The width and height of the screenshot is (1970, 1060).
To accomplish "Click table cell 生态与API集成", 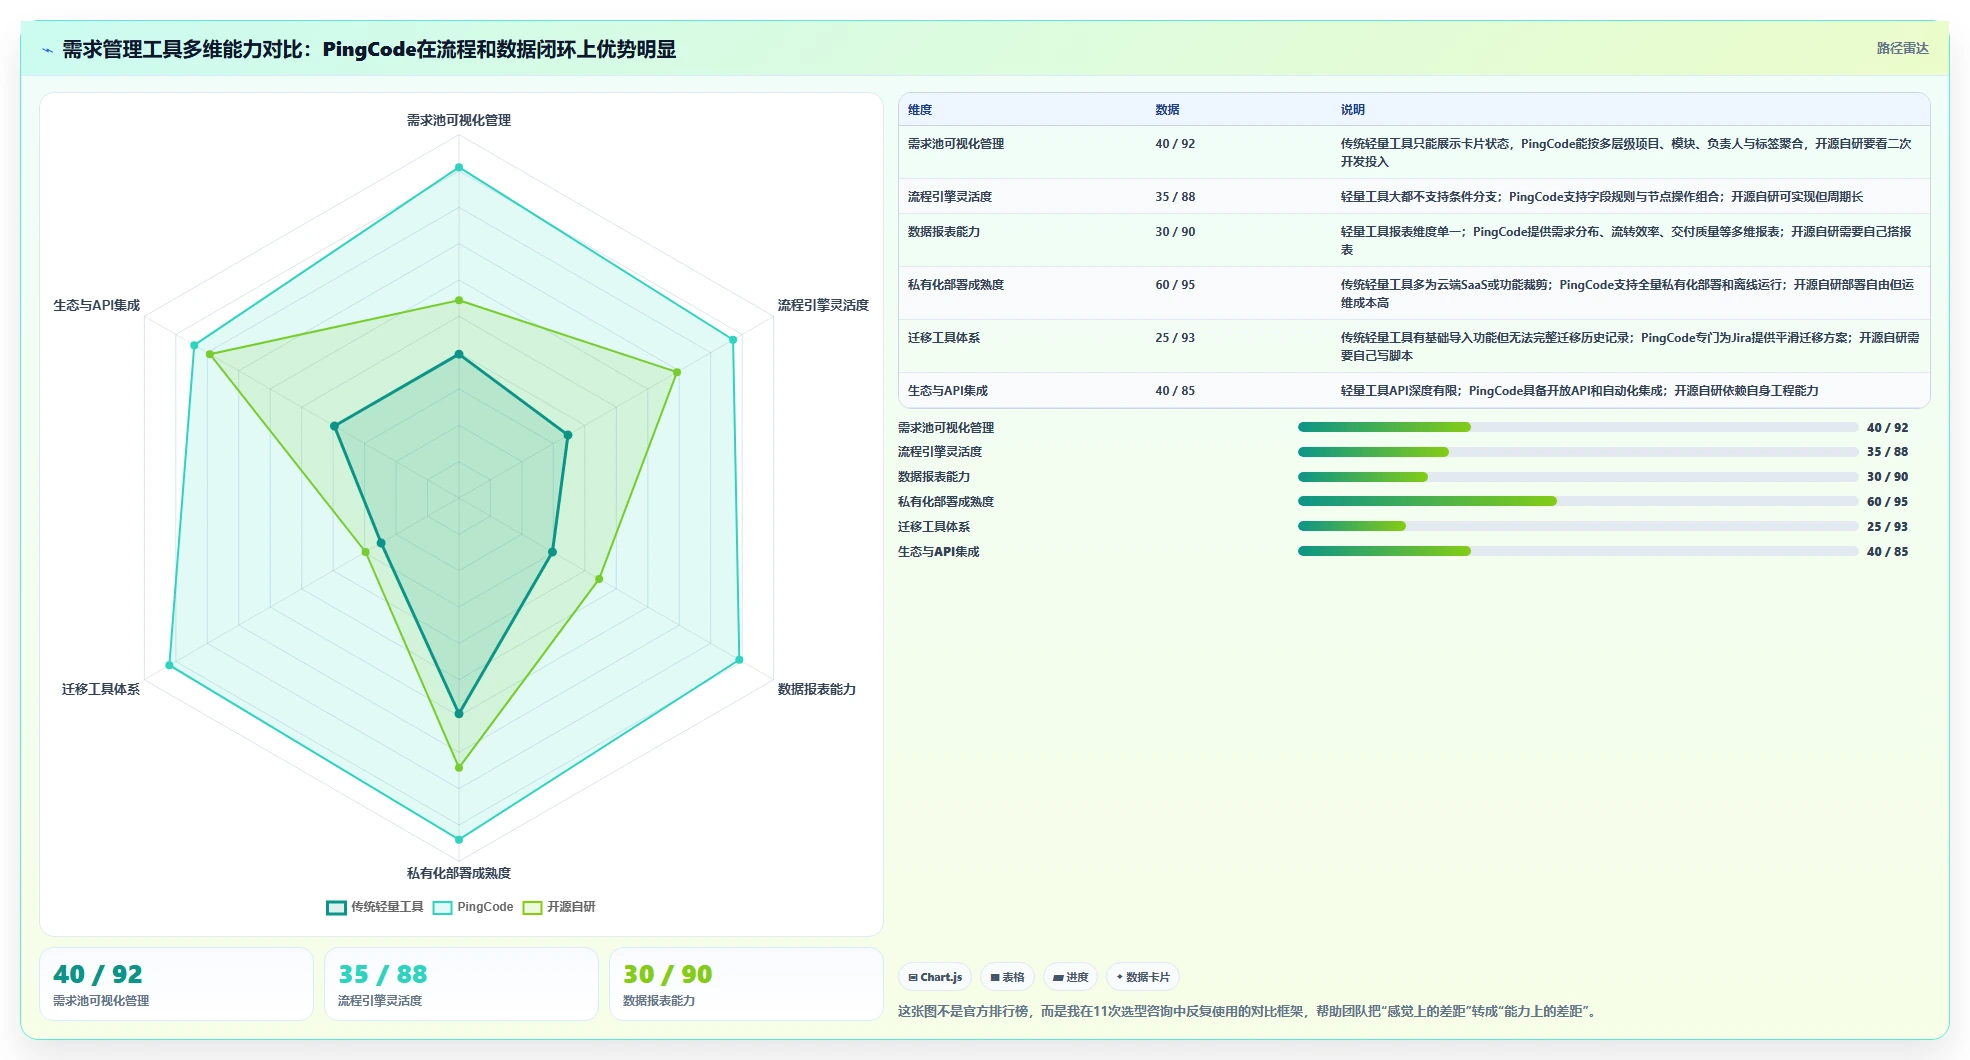I will pyautogui.click(x=948, y=391).
